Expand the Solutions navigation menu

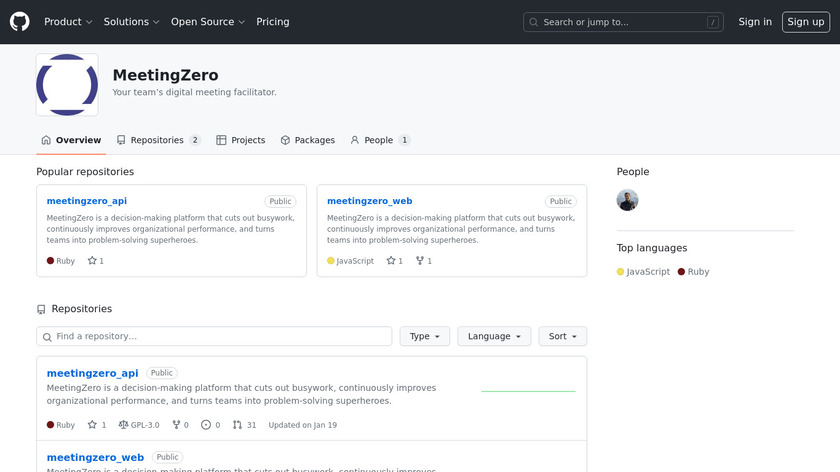click(x=131, y=22)
